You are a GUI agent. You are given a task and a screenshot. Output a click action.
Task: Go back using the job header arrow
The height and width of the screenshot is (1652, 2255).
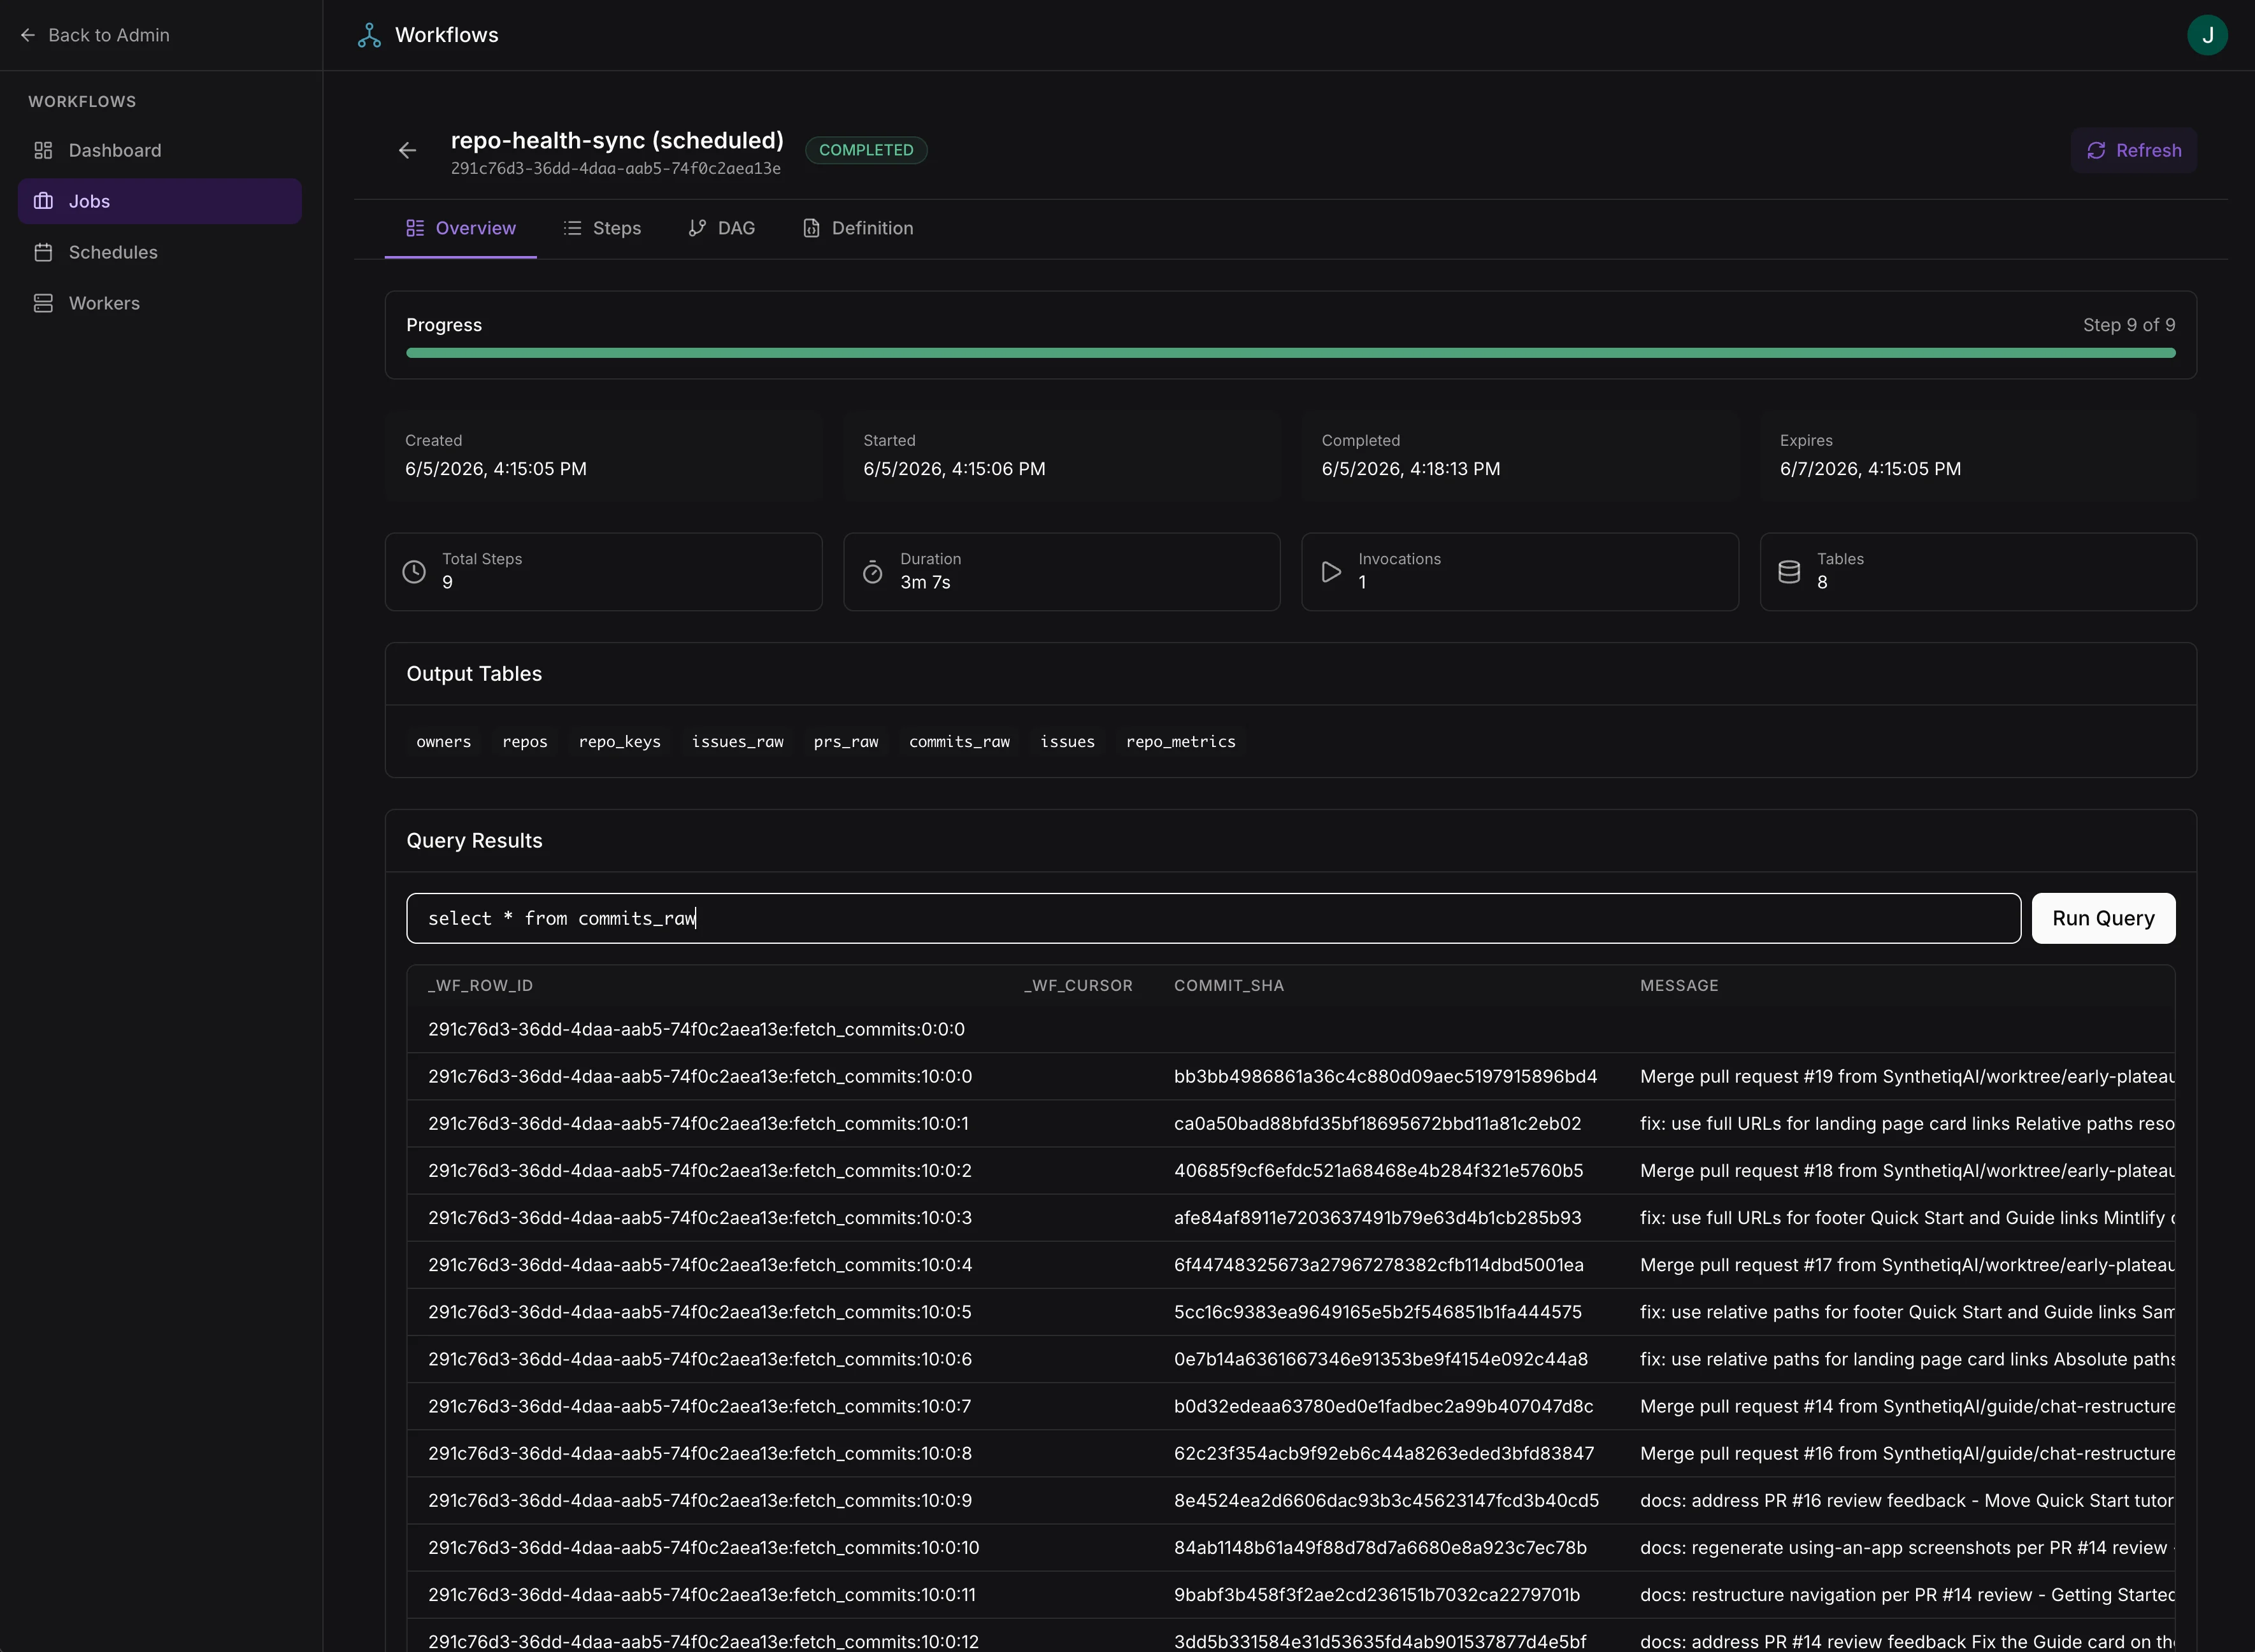pos(407,150)
